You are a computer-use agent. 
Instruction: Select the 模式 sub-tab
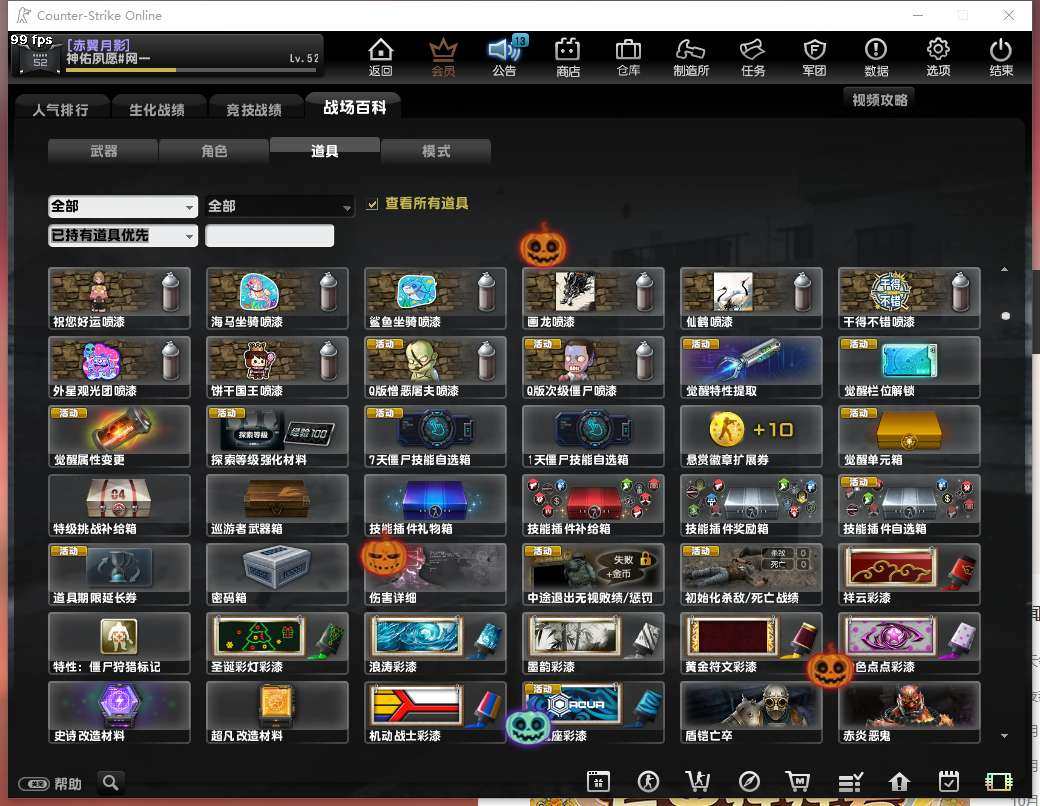[x=436, y=151]
